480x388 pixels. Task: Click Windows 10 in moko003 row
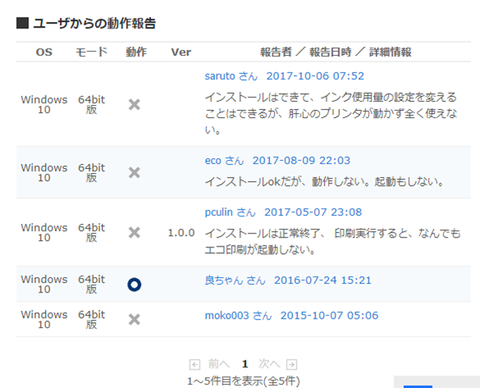(44, 319)
